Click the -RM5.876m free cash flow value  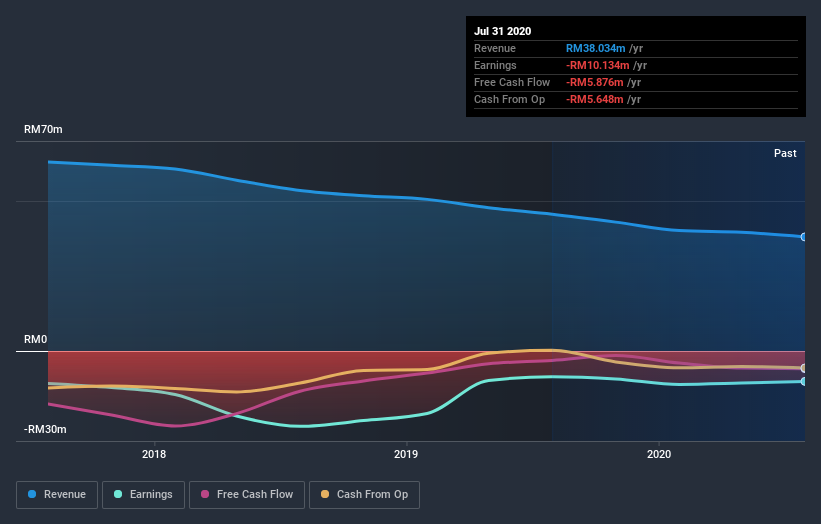594,82
